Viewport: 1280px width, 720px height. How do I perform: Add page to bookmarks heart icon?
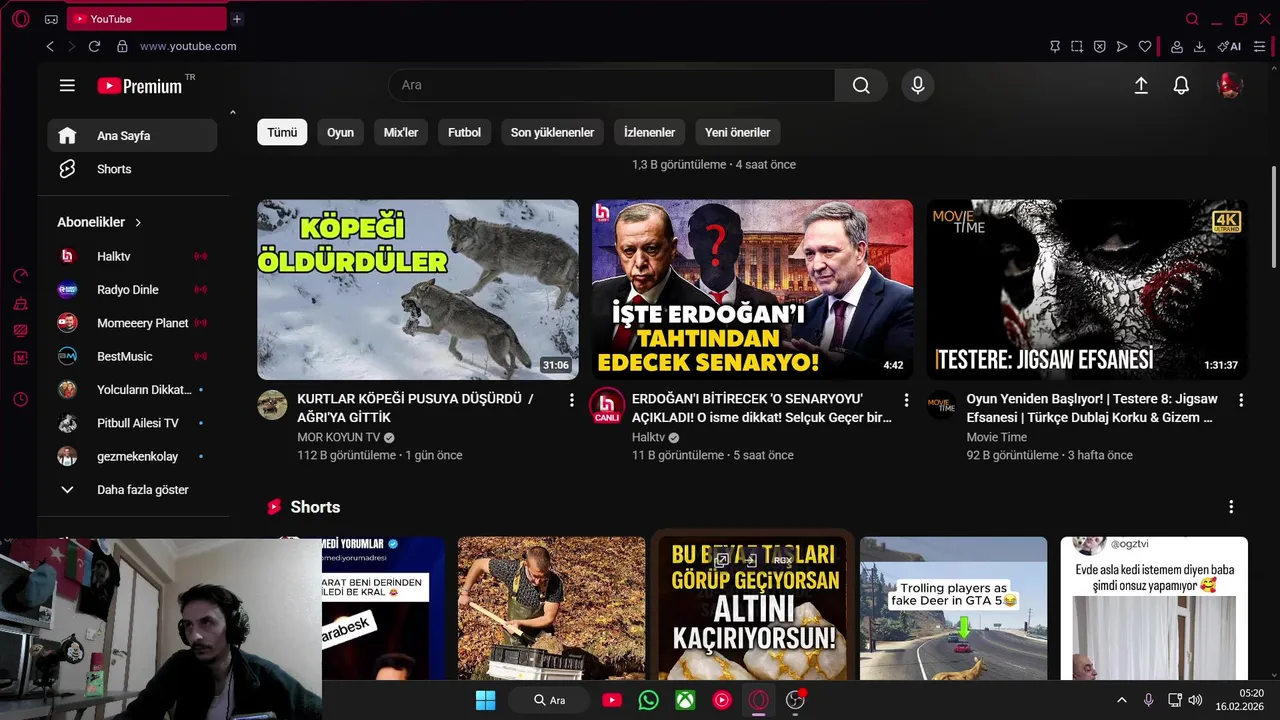1145,46
